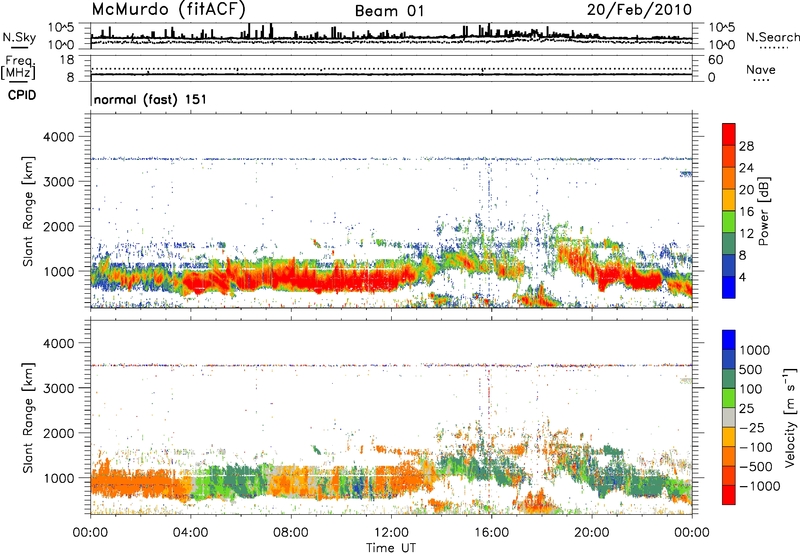Pick the blue top segment of Velocity colorbar
The image size is (800, 554).
pyautogui.click(x=729, y=340)
